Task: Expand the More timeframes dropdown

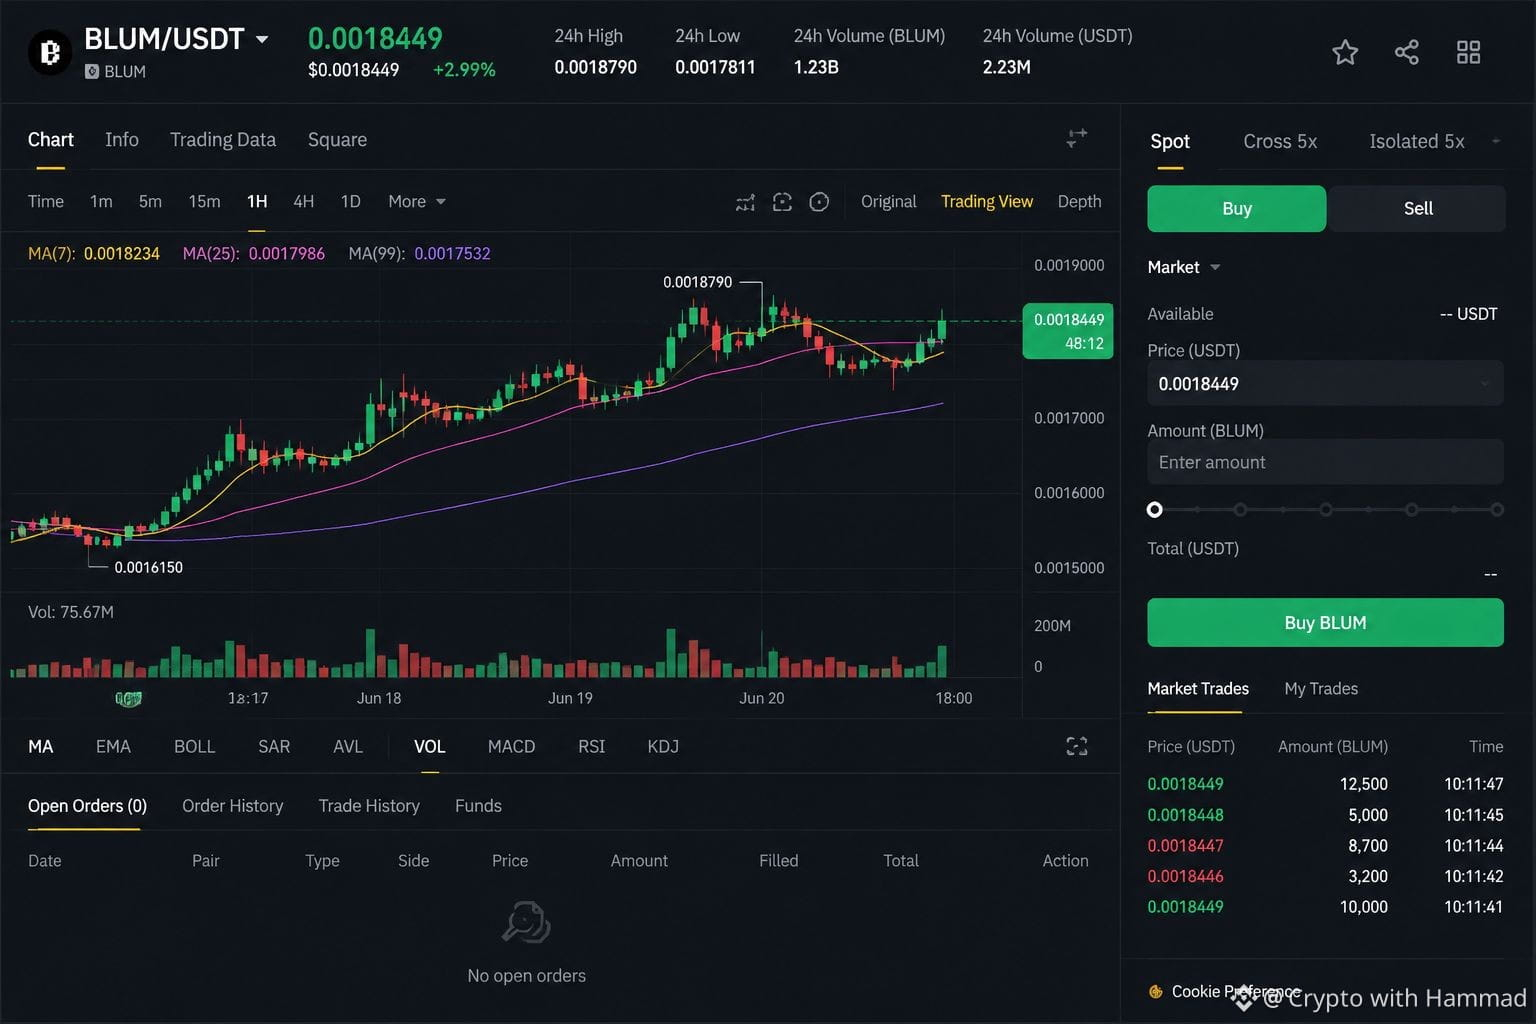Action: pyautogui.click(x=417, y=201)
